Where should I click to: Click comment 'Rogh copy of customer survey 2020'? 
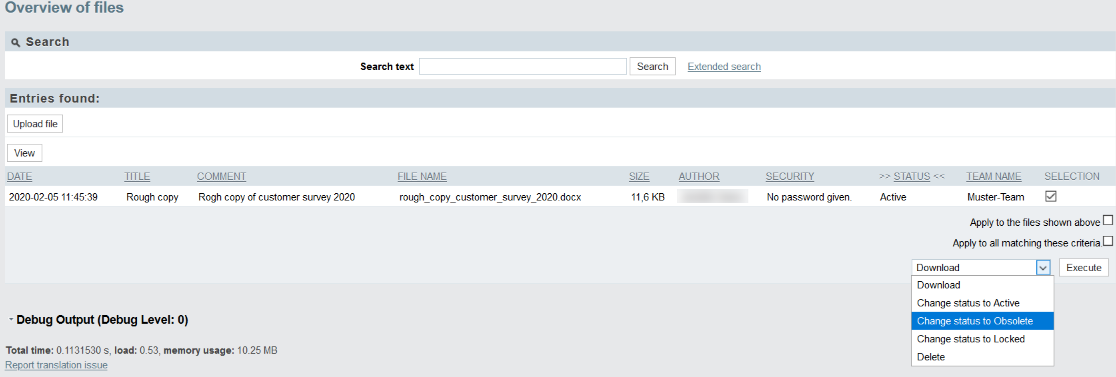276,197
